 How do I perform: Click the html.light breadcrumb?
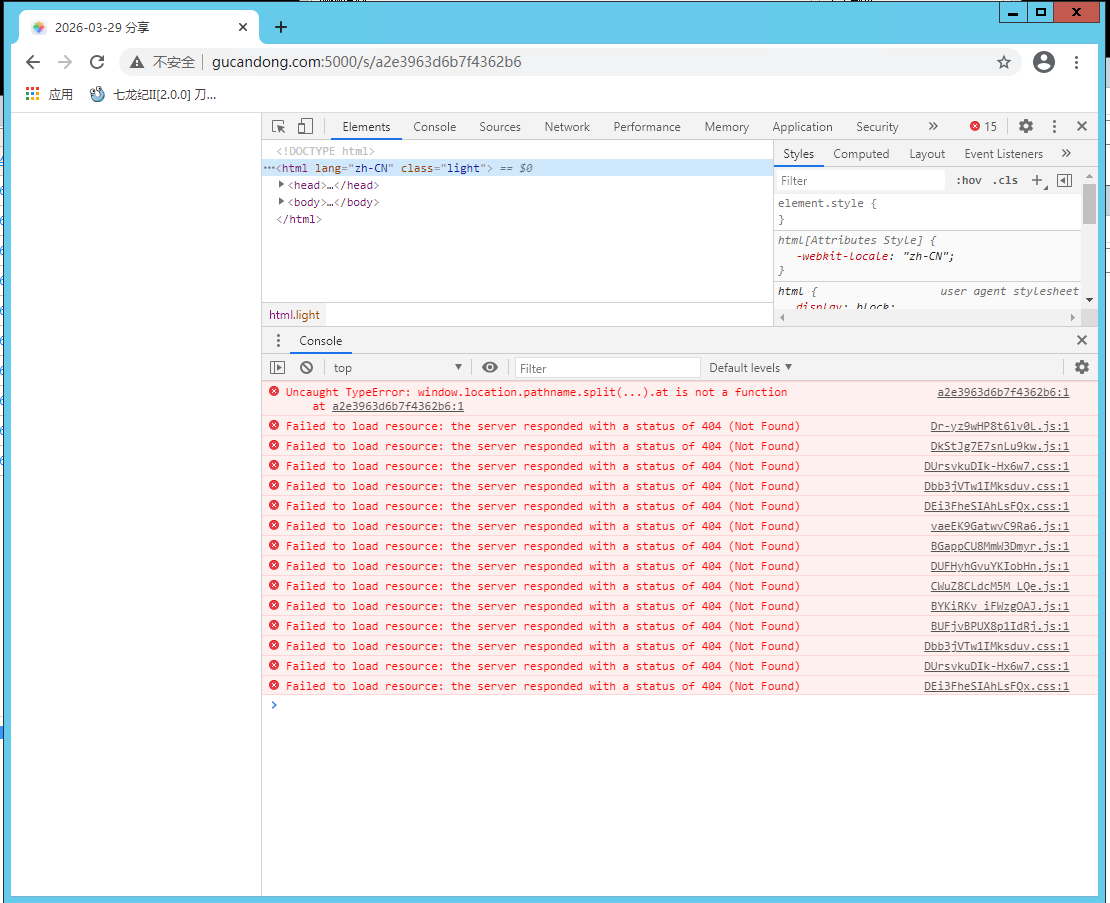[x=294, y=315]
